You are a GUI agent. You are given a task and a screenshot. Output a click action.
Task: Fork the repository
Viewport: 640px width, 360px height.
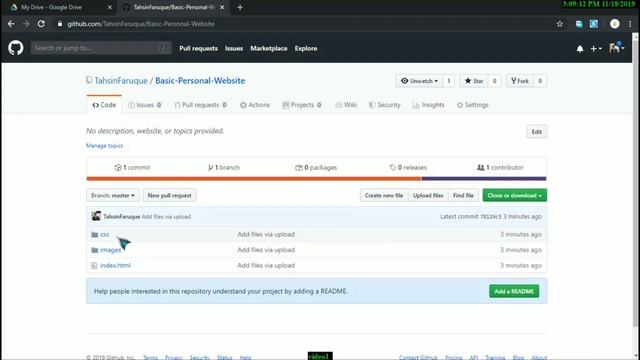[x=520, y=81]
